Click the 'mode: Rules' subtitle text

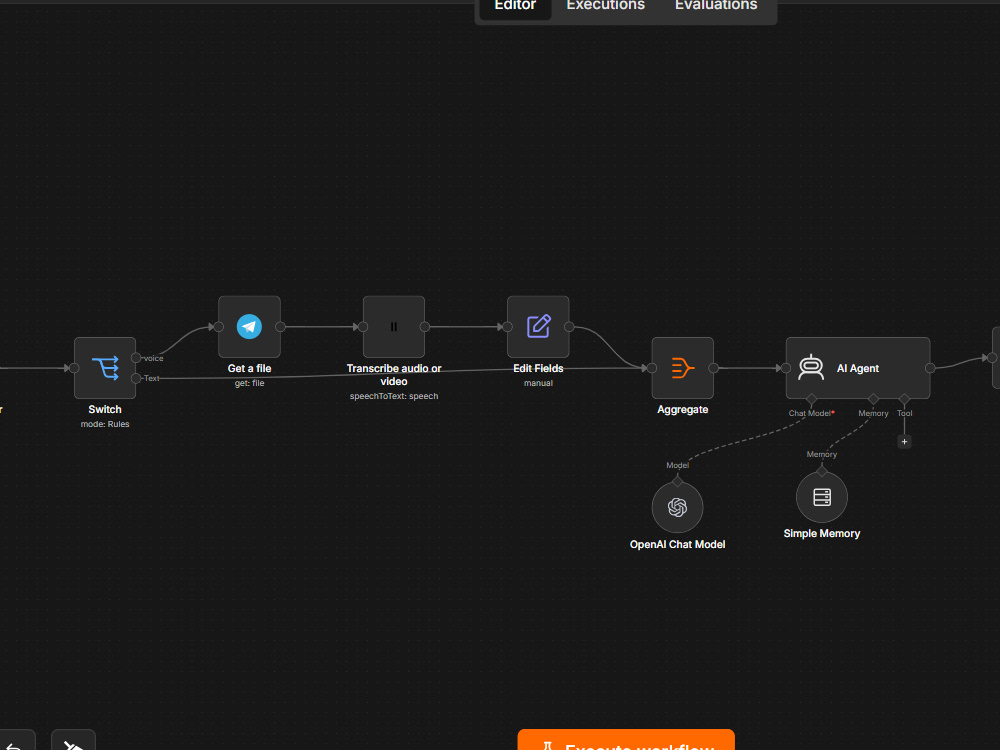(105, 424)
